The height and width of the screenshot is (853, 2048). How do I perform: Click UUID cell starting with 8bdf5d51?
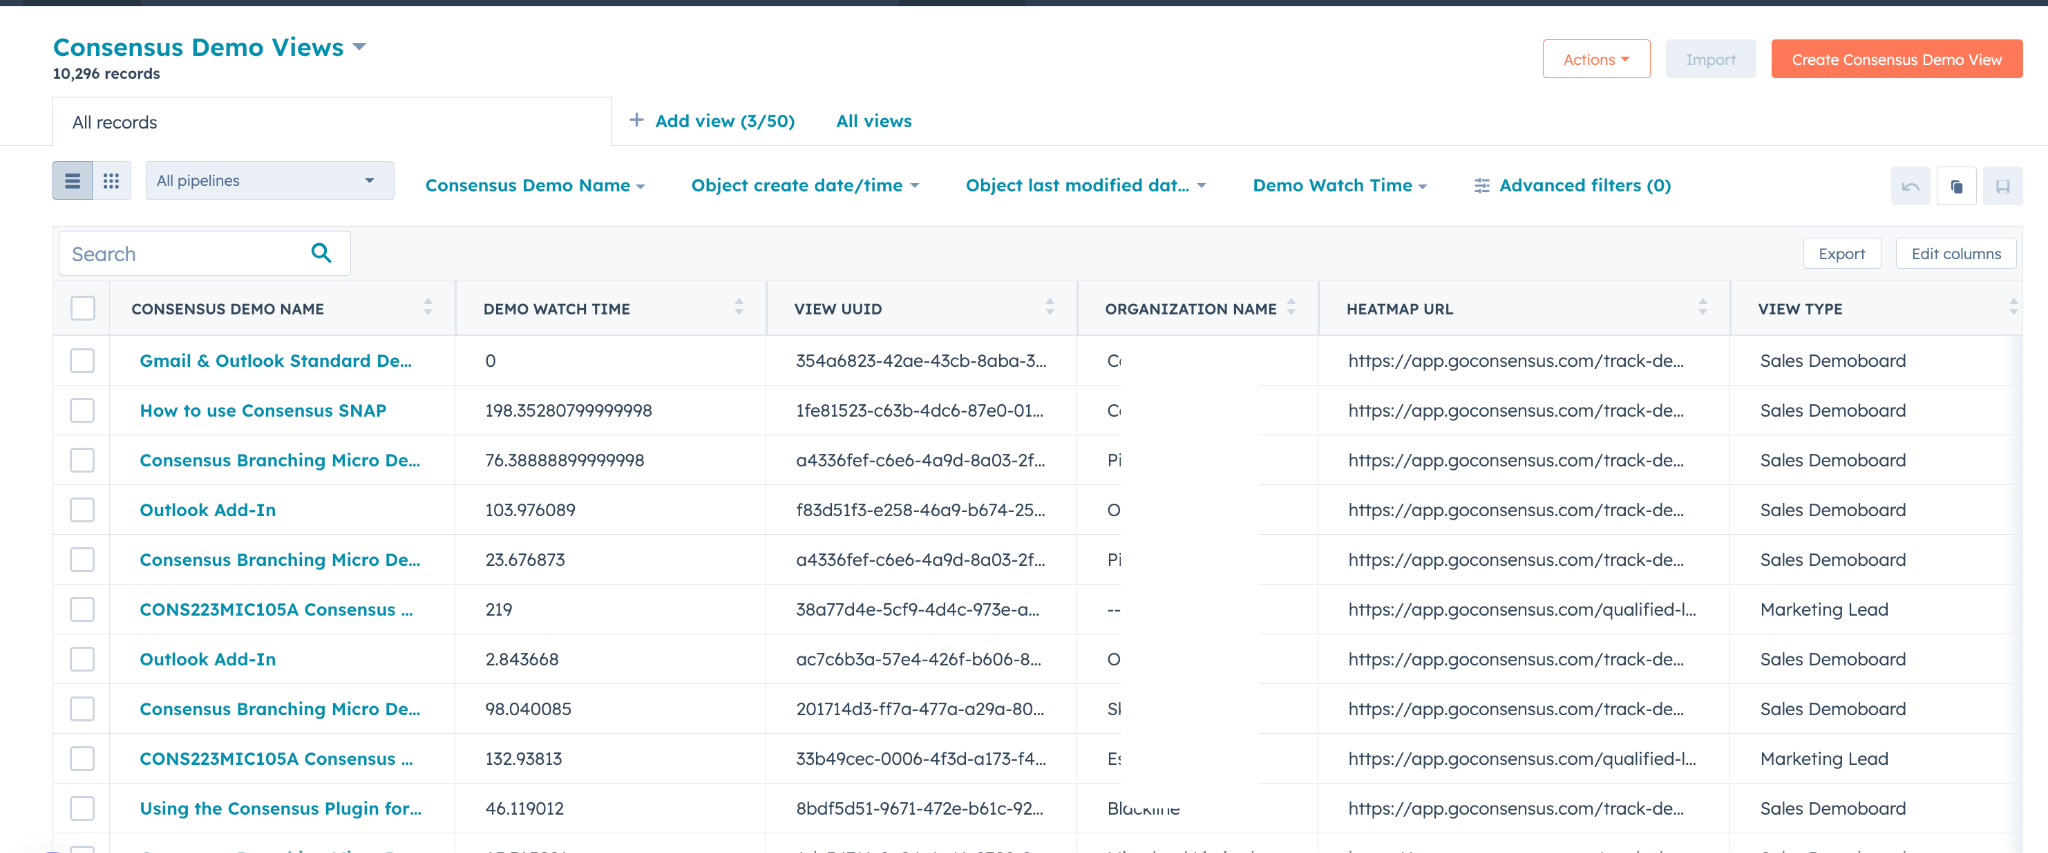pyautogui.click(x=920, y=809)
